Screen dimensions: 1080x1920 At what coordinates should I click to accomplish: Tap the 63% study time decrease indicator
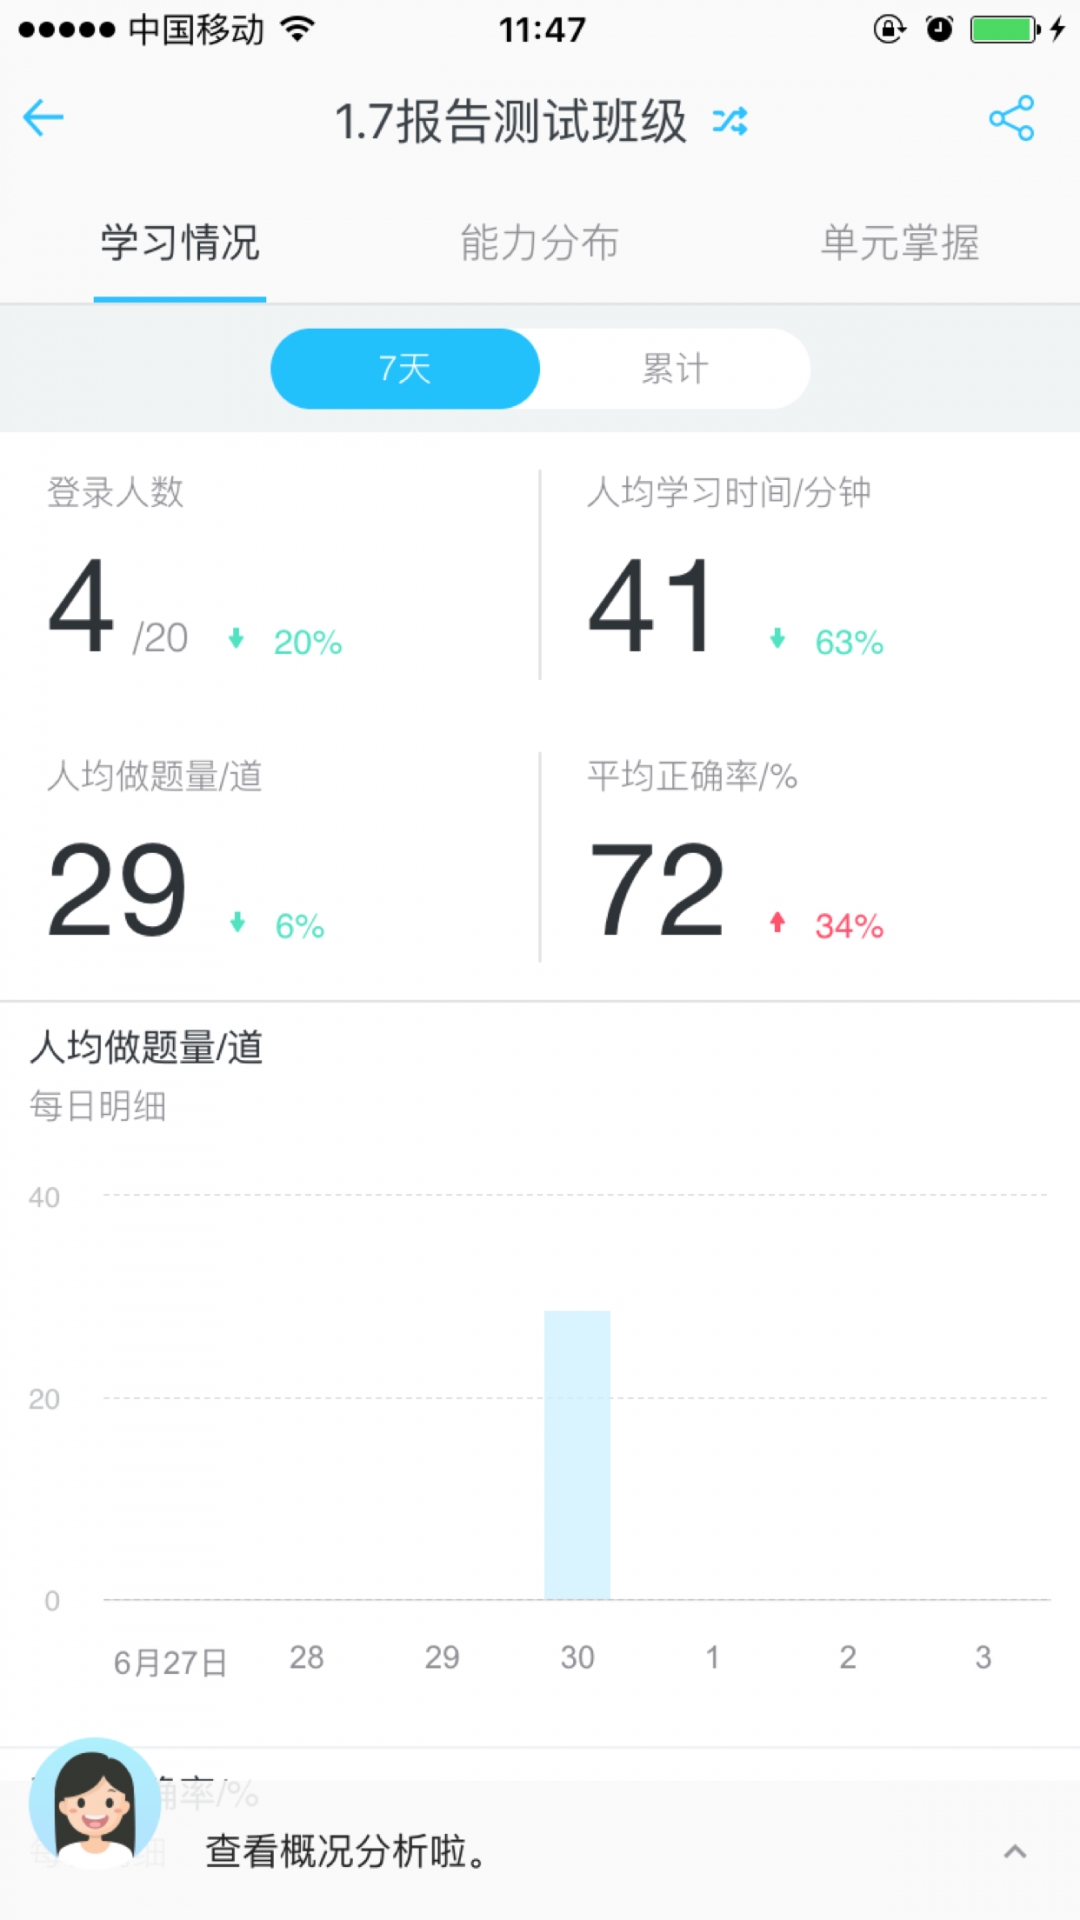tap(826, 641)
